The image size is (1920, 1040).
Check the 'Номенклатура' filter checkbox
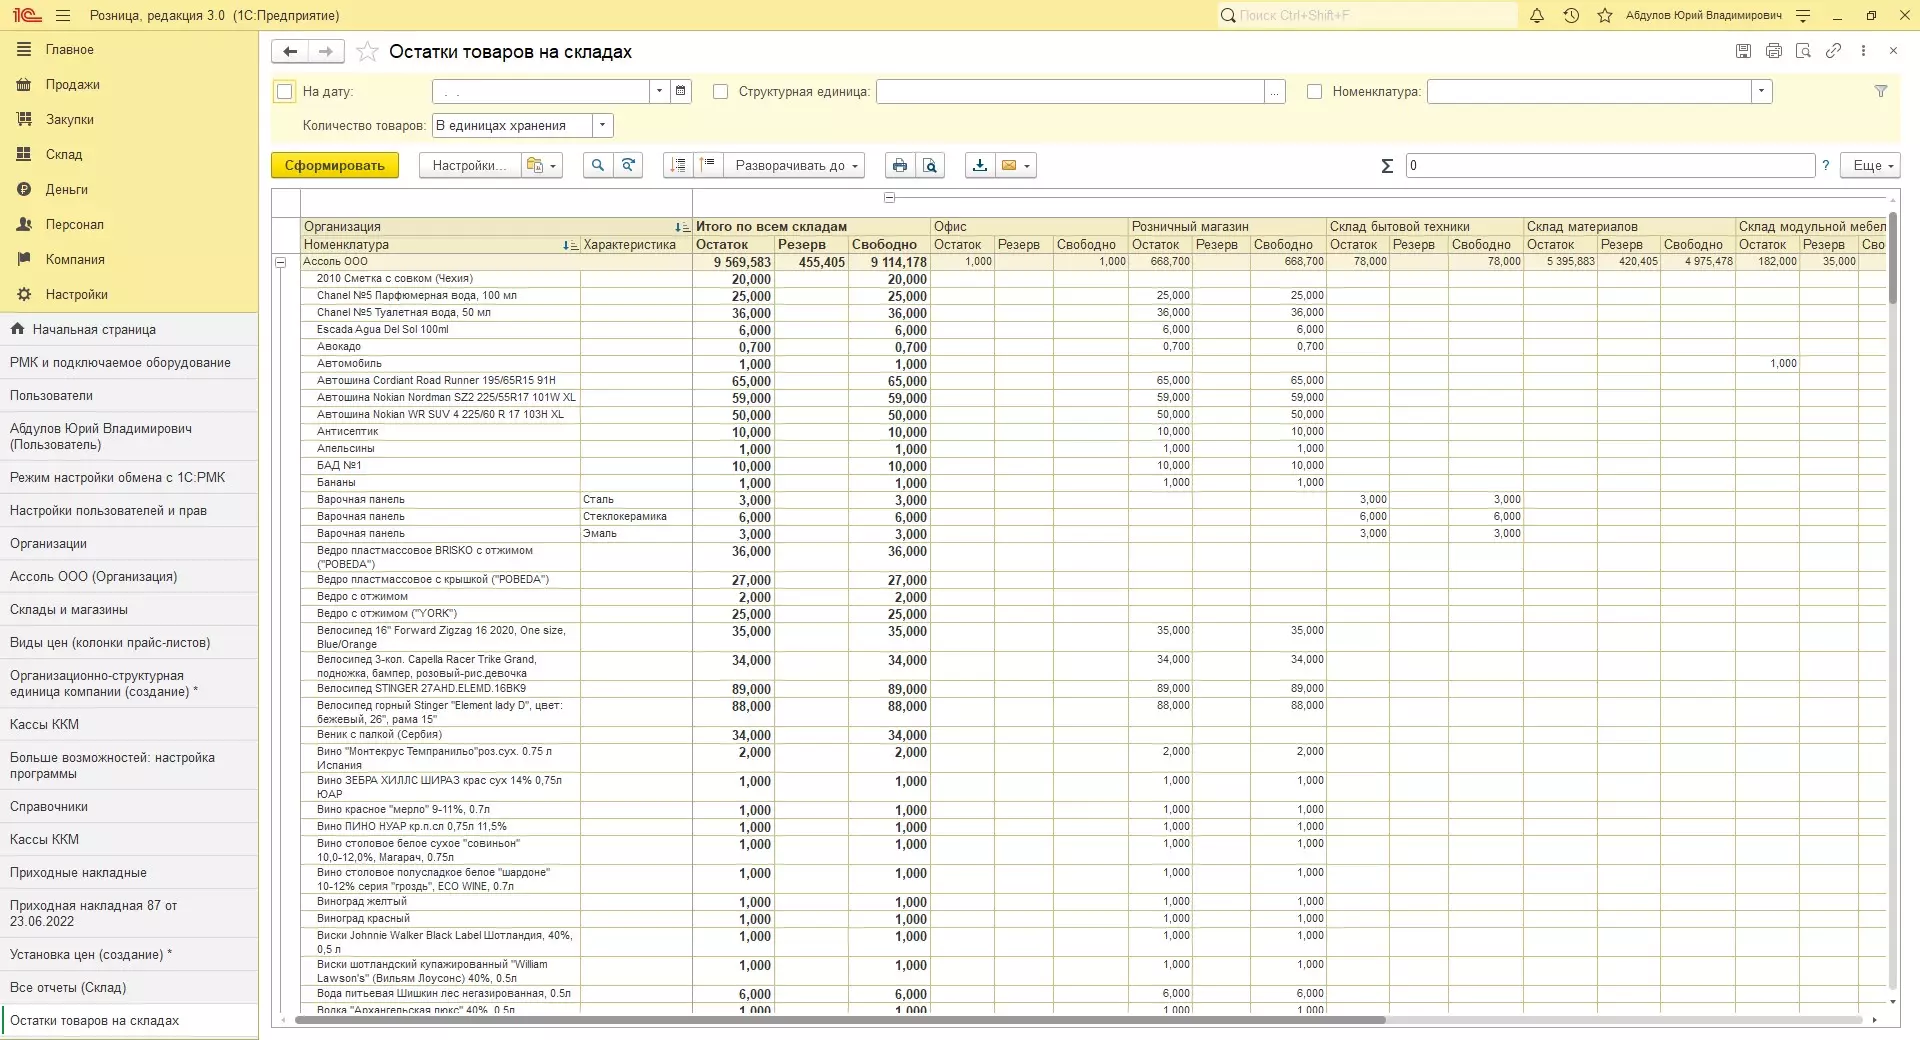(1314, 92)
